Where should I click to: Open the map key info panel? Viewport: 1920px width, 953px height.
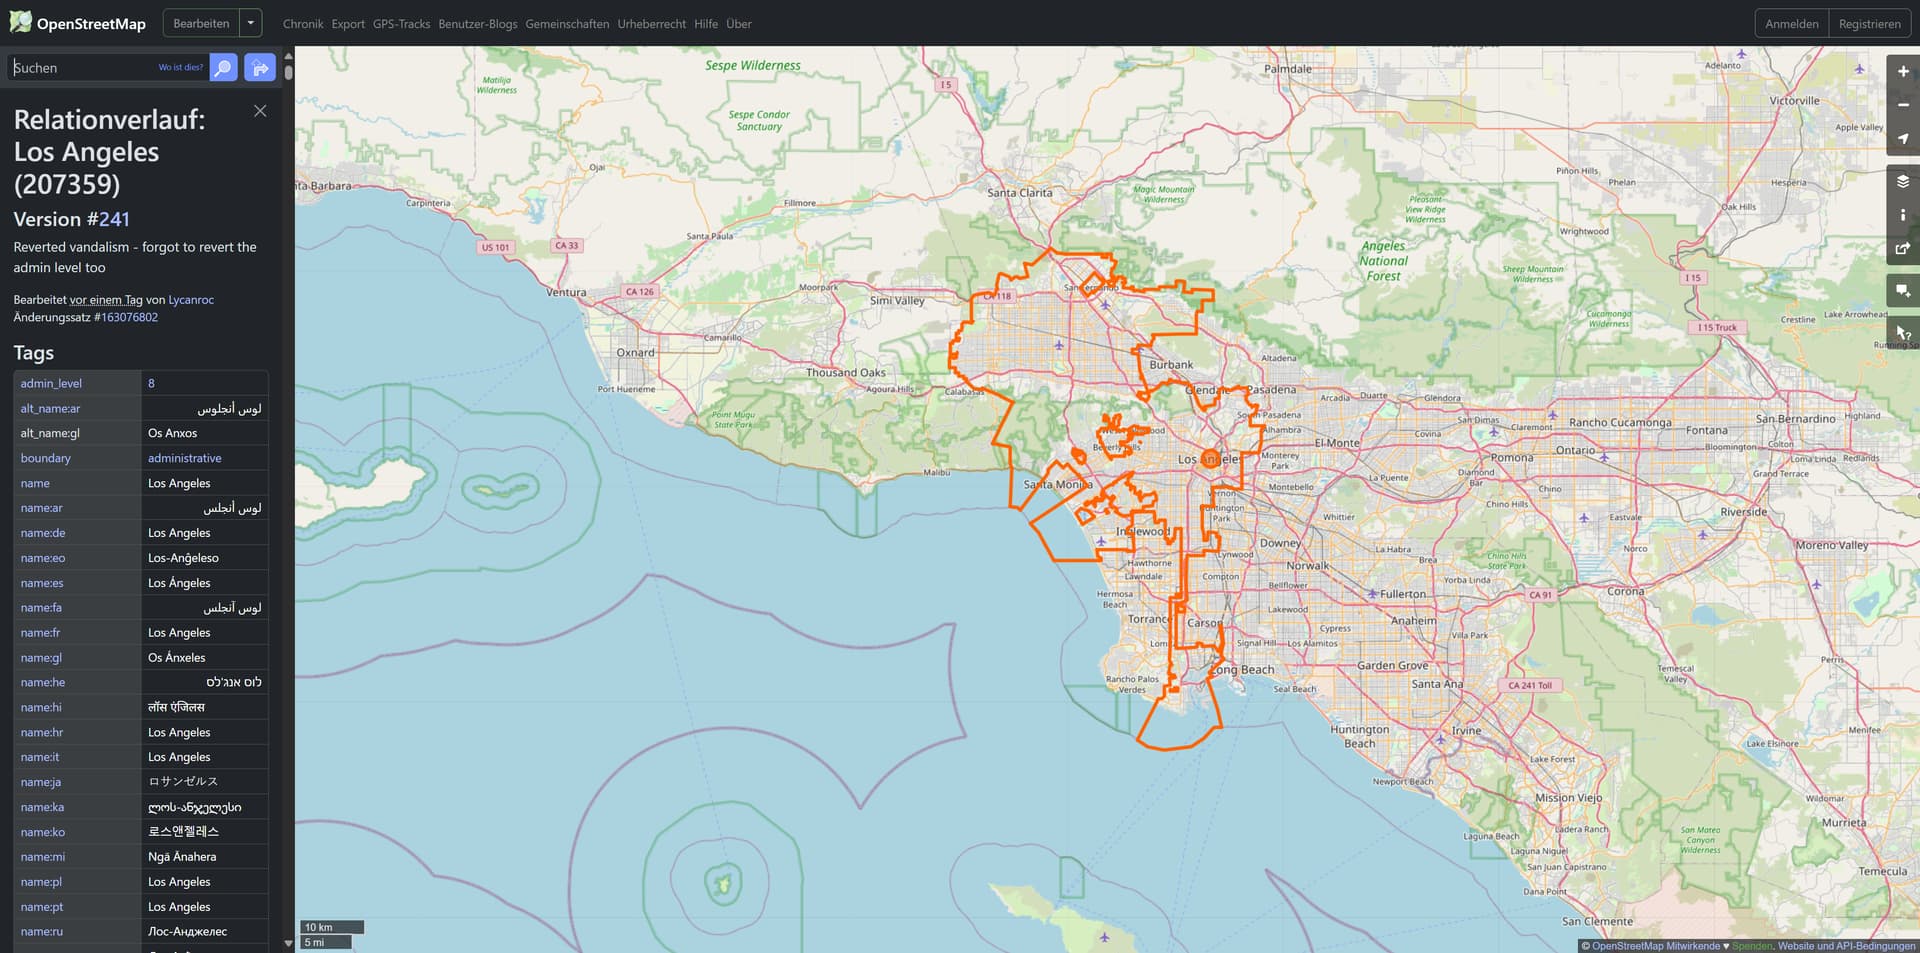[1903, 215]
